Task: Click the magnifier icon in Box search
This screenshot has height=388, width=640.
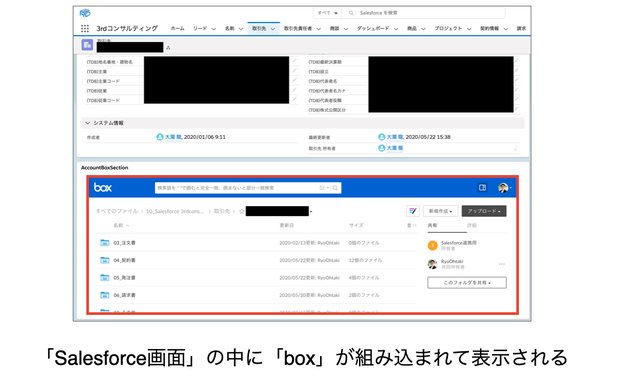Action: point(335,188)
